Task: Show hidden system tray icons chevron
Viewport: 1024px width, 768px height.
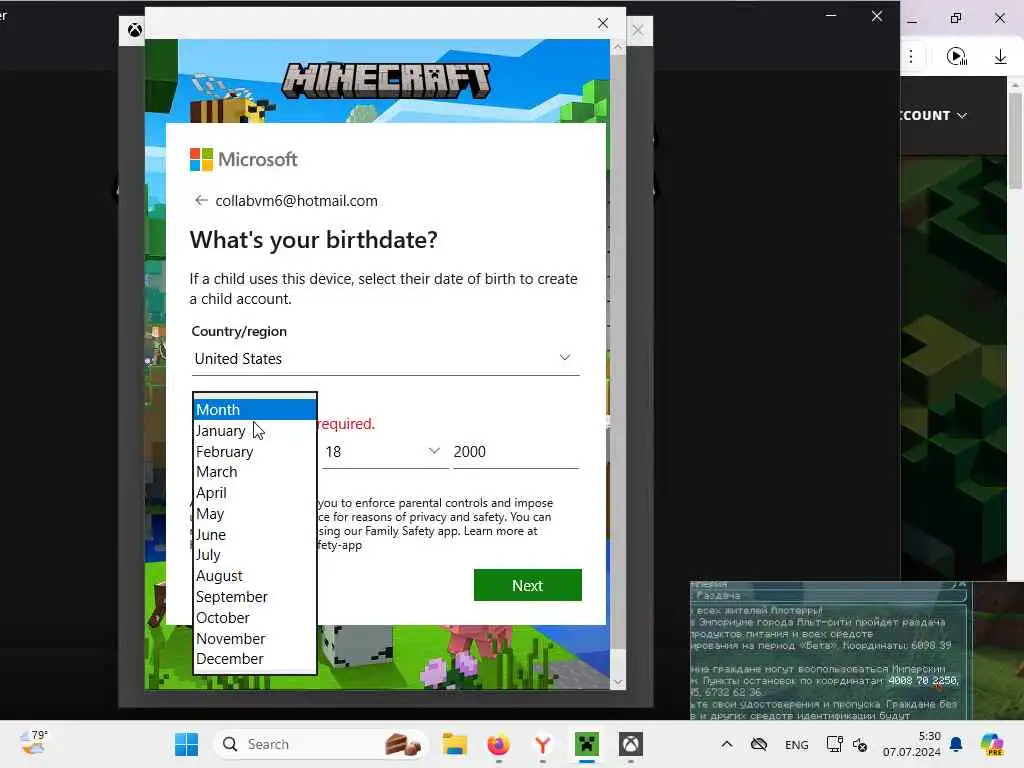Action: coord(727,744)
